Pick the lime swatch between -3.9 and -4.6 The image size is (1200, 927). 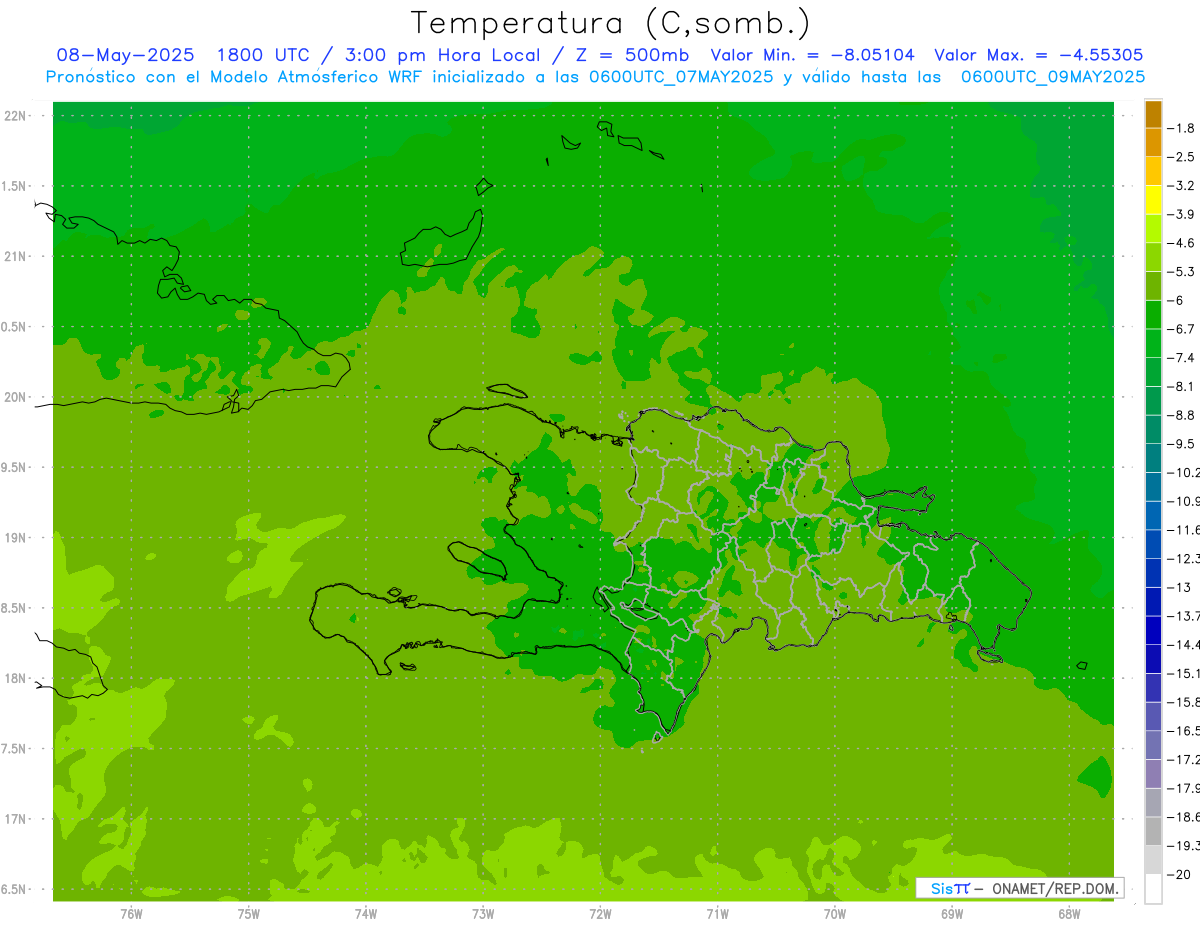click(x=1153, y=229)
